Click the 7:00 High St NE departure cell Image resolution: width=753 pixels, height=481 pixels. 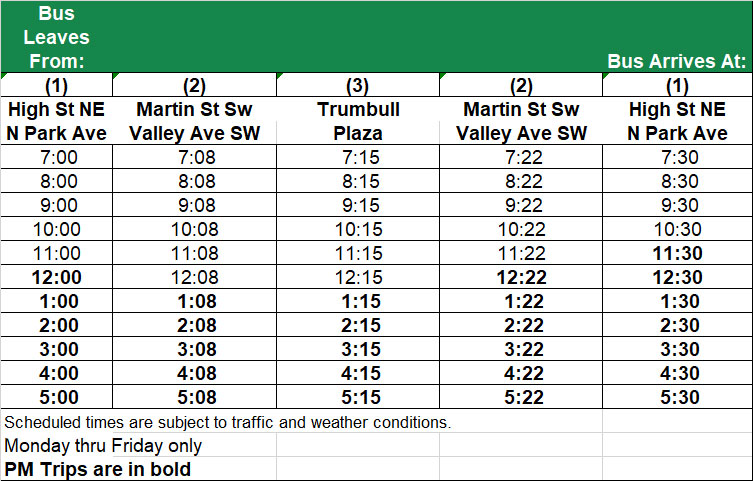coord(57,157)
